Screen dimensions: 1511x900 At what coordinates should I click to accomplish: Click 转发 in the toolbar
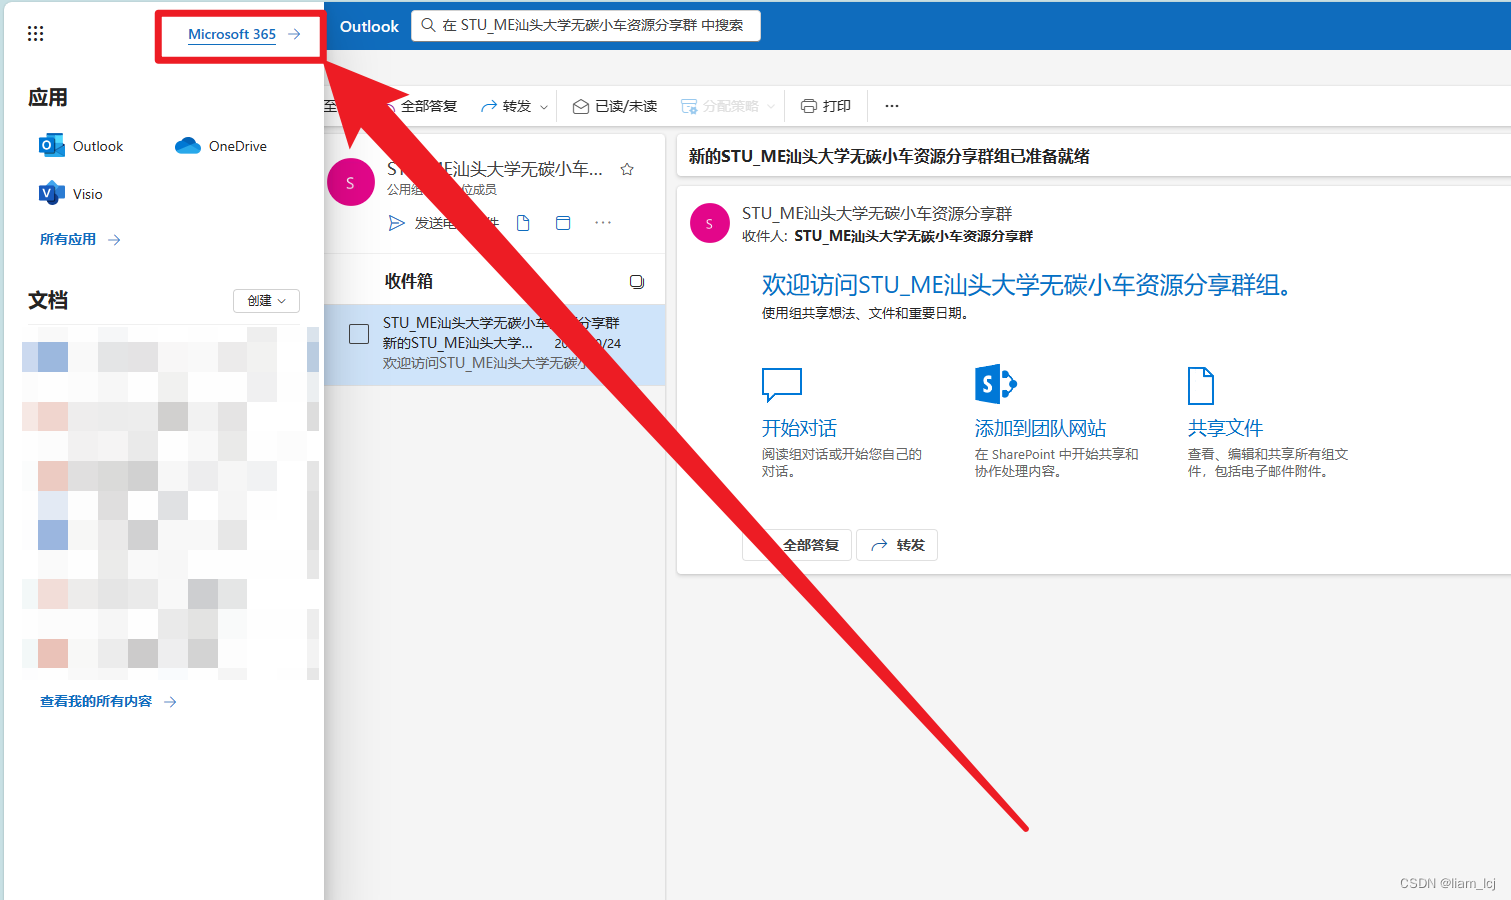pos(506,106)
